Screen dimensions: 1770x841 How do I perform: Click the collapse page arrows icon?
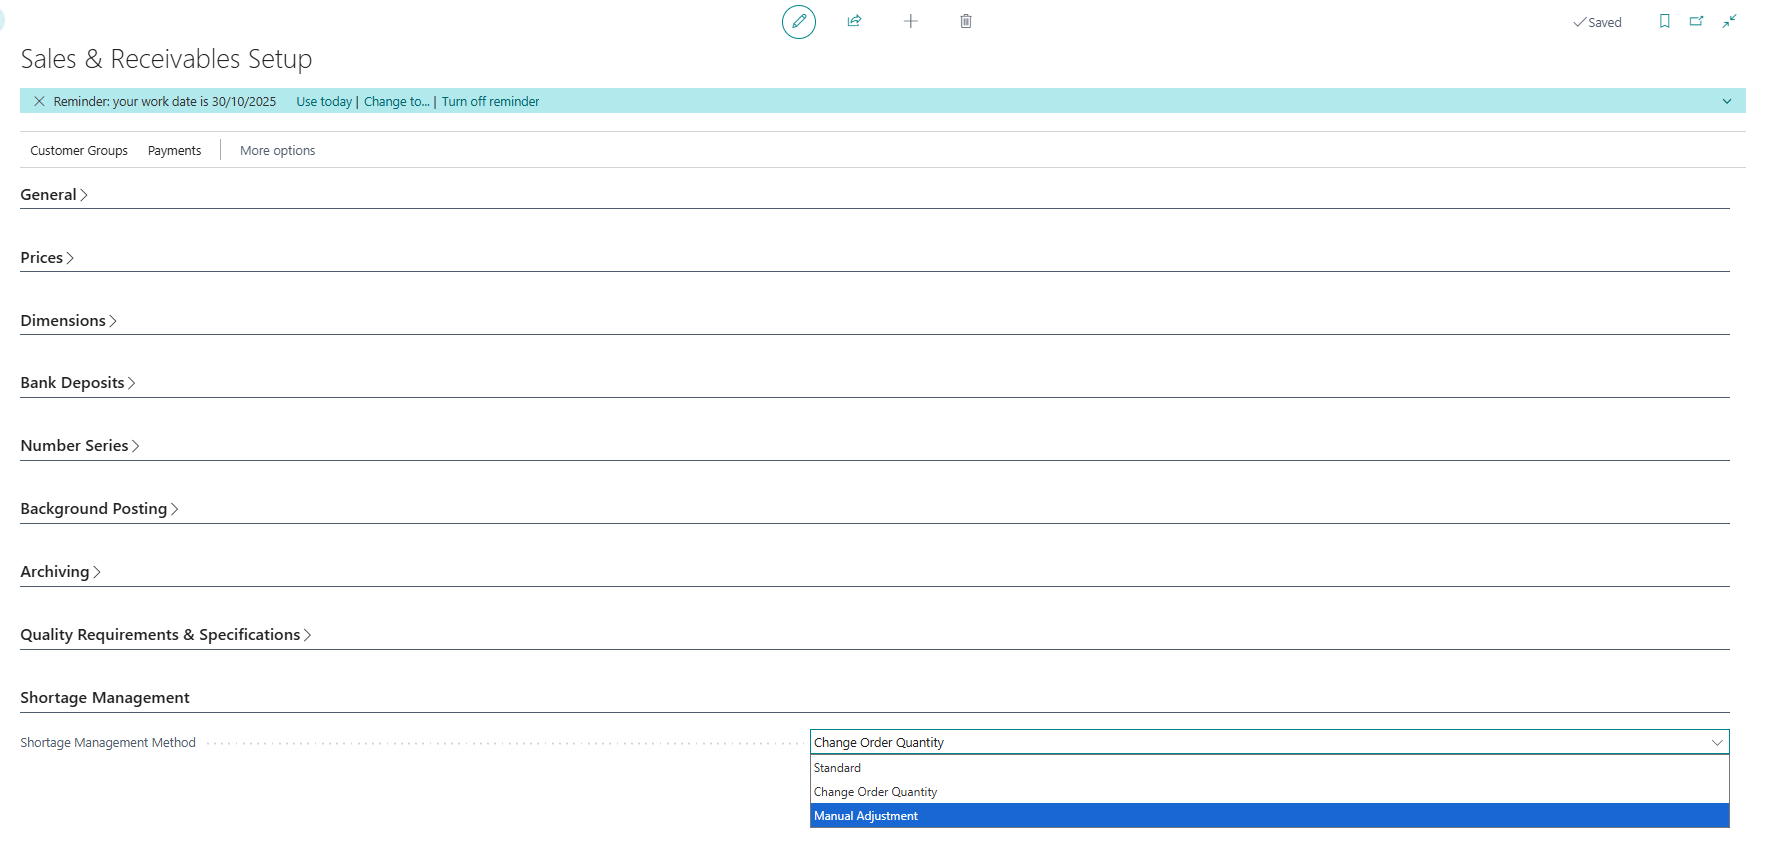pos(1729,21)
